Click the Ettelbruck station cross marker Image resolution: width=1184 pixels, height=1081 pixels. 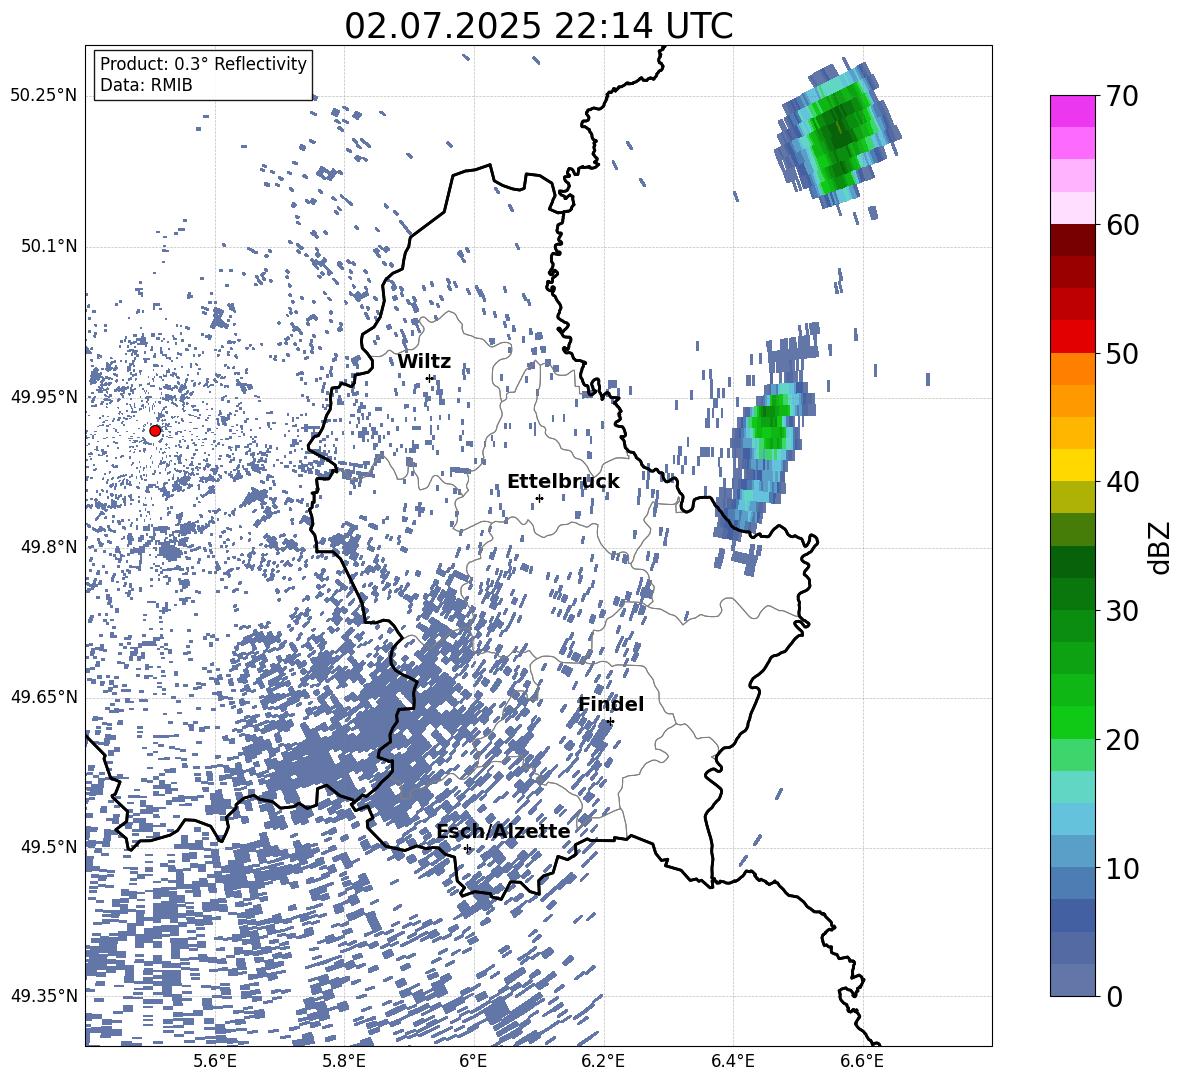click(539, 498)
